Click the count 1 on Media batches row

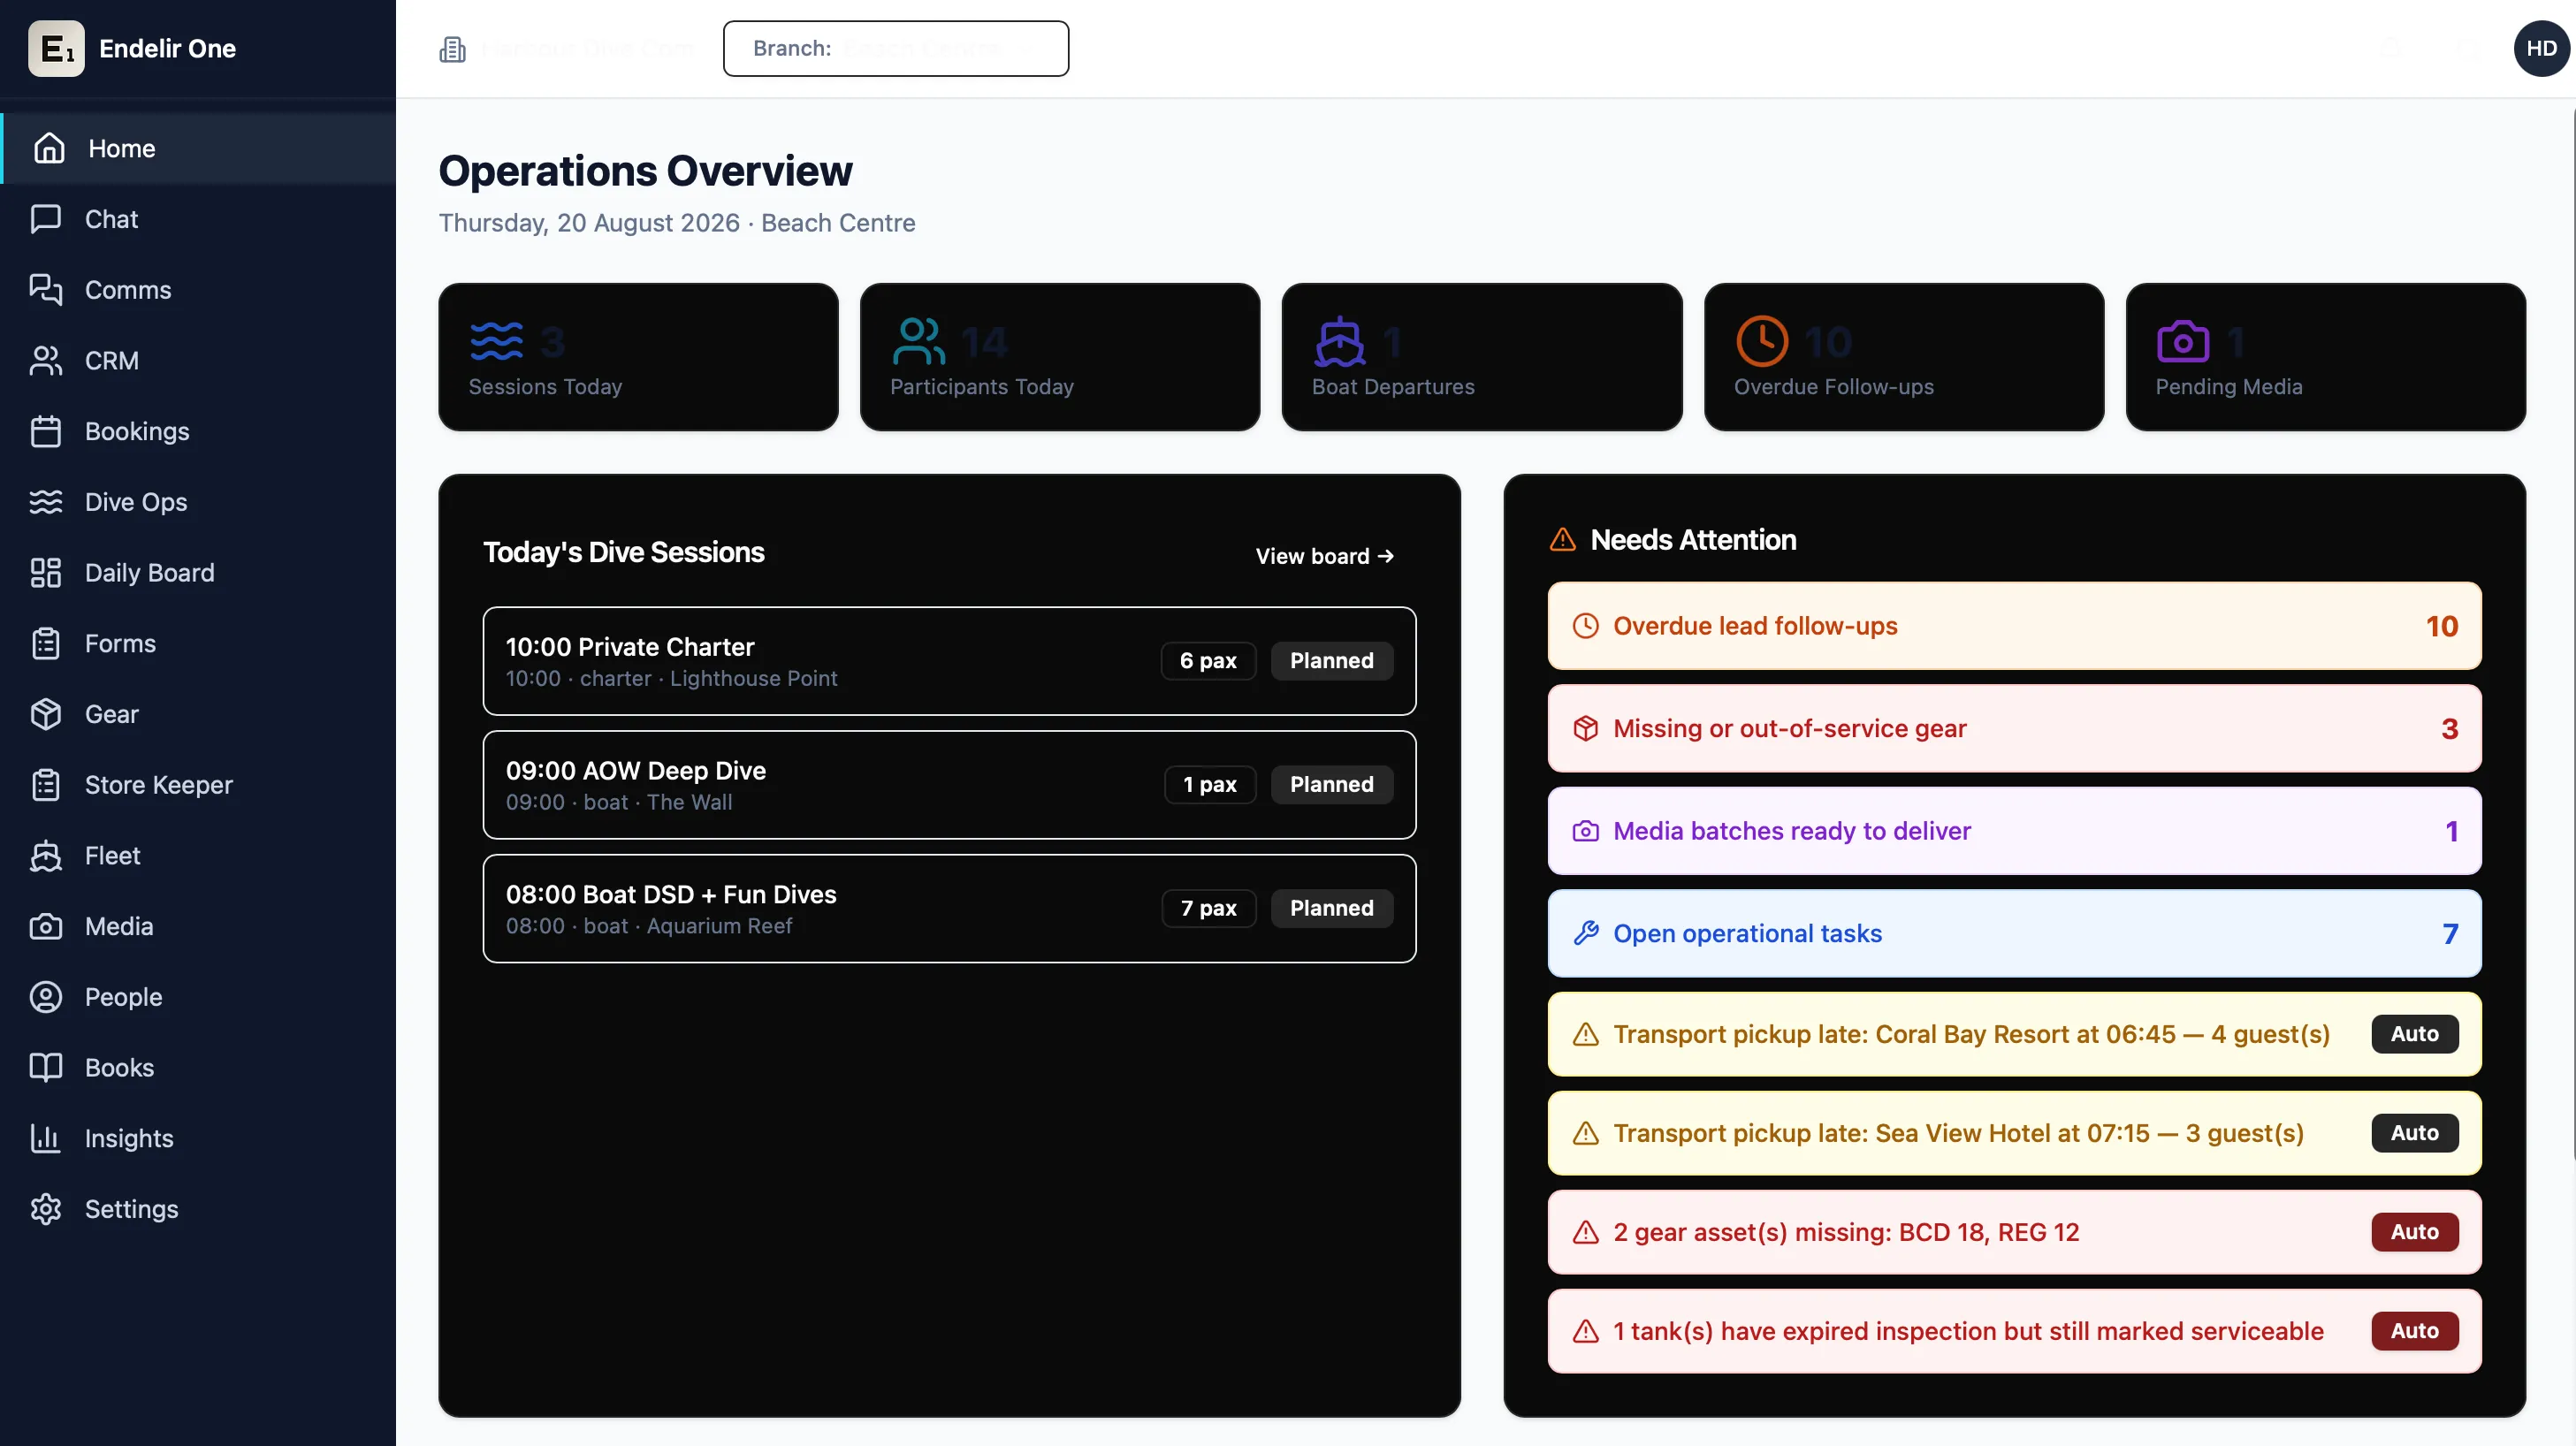pos(2451,831)
